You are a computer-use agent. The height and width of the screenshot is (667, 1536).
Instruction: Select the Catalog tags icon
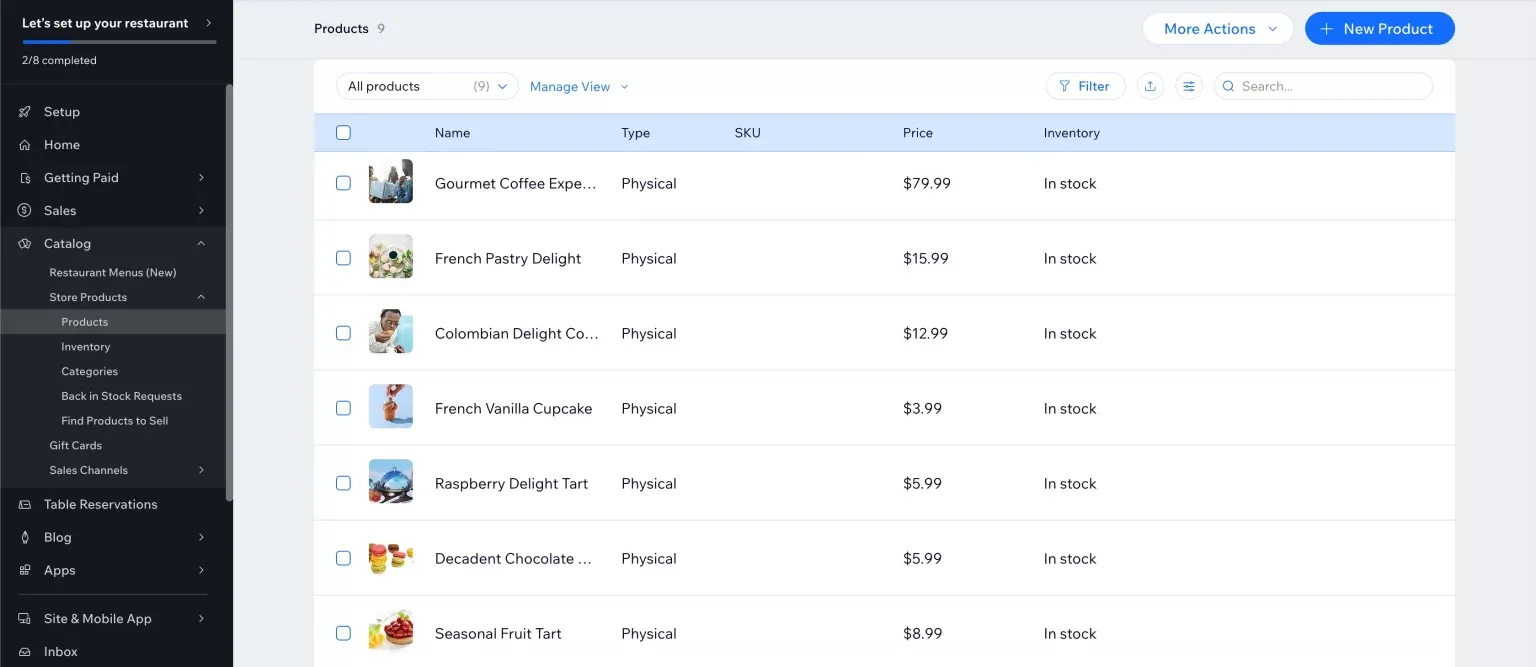click(x=24, y=243)
